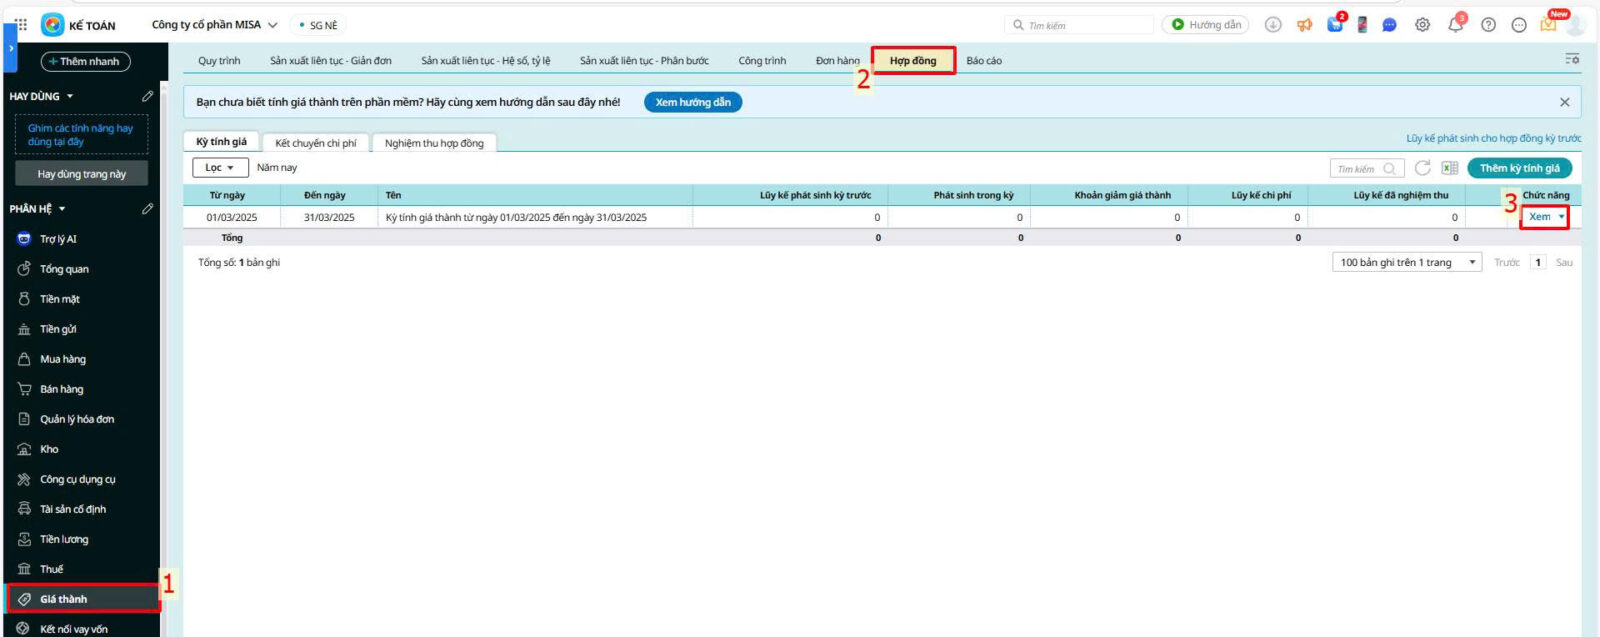Image resolution: width=1600 pixels, height=637 pixels.
Task: Select the Công trình tab
Action: [762, 61]
